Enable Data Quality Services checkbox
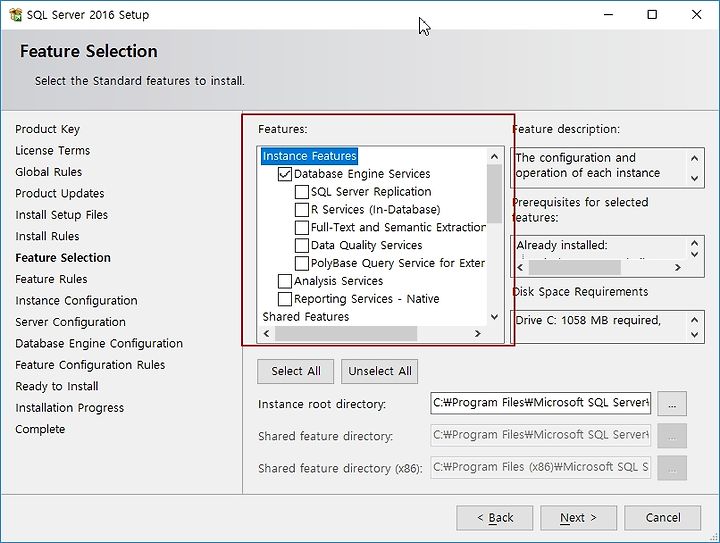Screen dimensions: 720x543 click(302, 246)
